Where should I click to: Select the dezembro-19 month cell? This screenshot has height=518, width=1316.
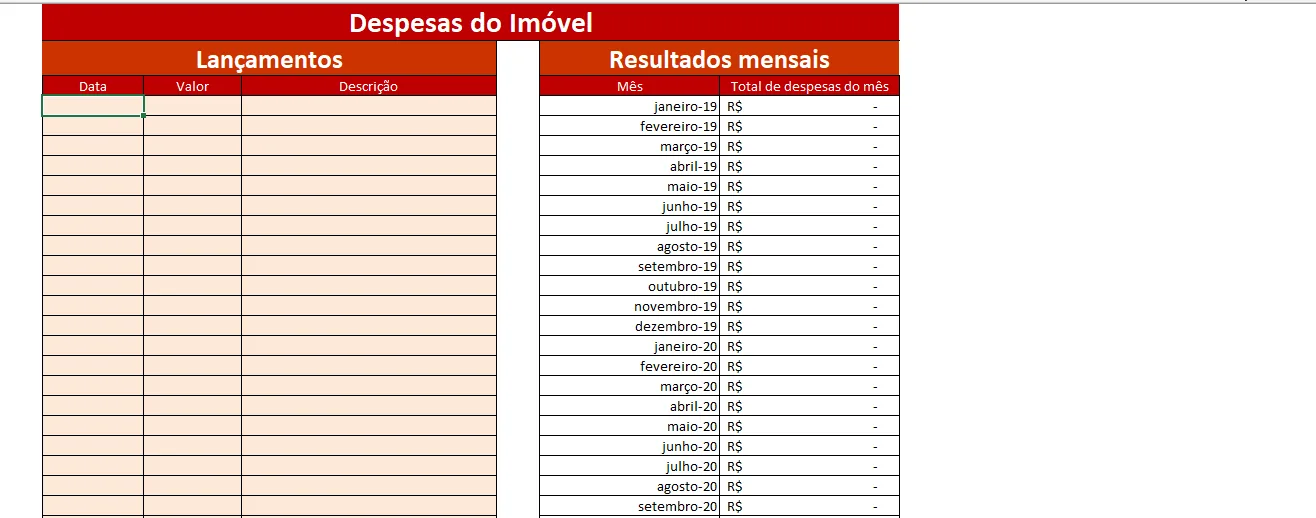pyautogui.click(x=630, y=326)
